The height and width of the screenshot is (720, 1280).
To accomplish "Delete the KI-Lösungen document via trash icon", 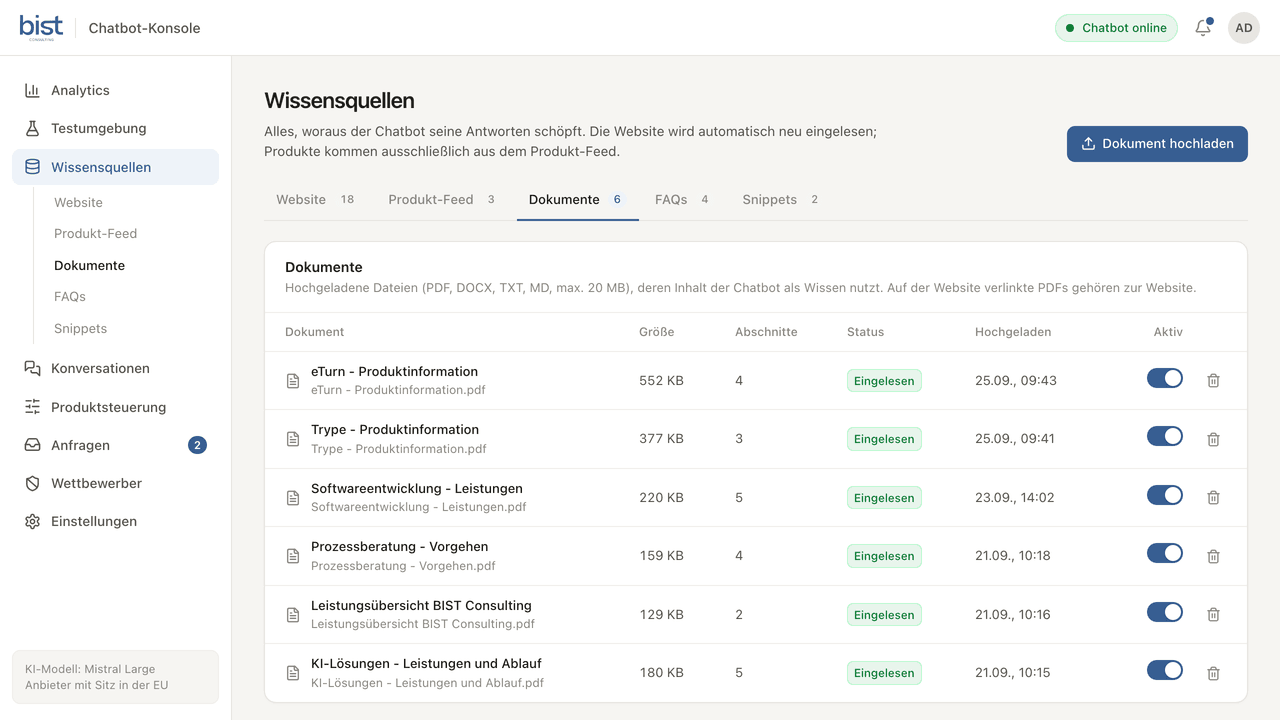I will point(1213,673).
